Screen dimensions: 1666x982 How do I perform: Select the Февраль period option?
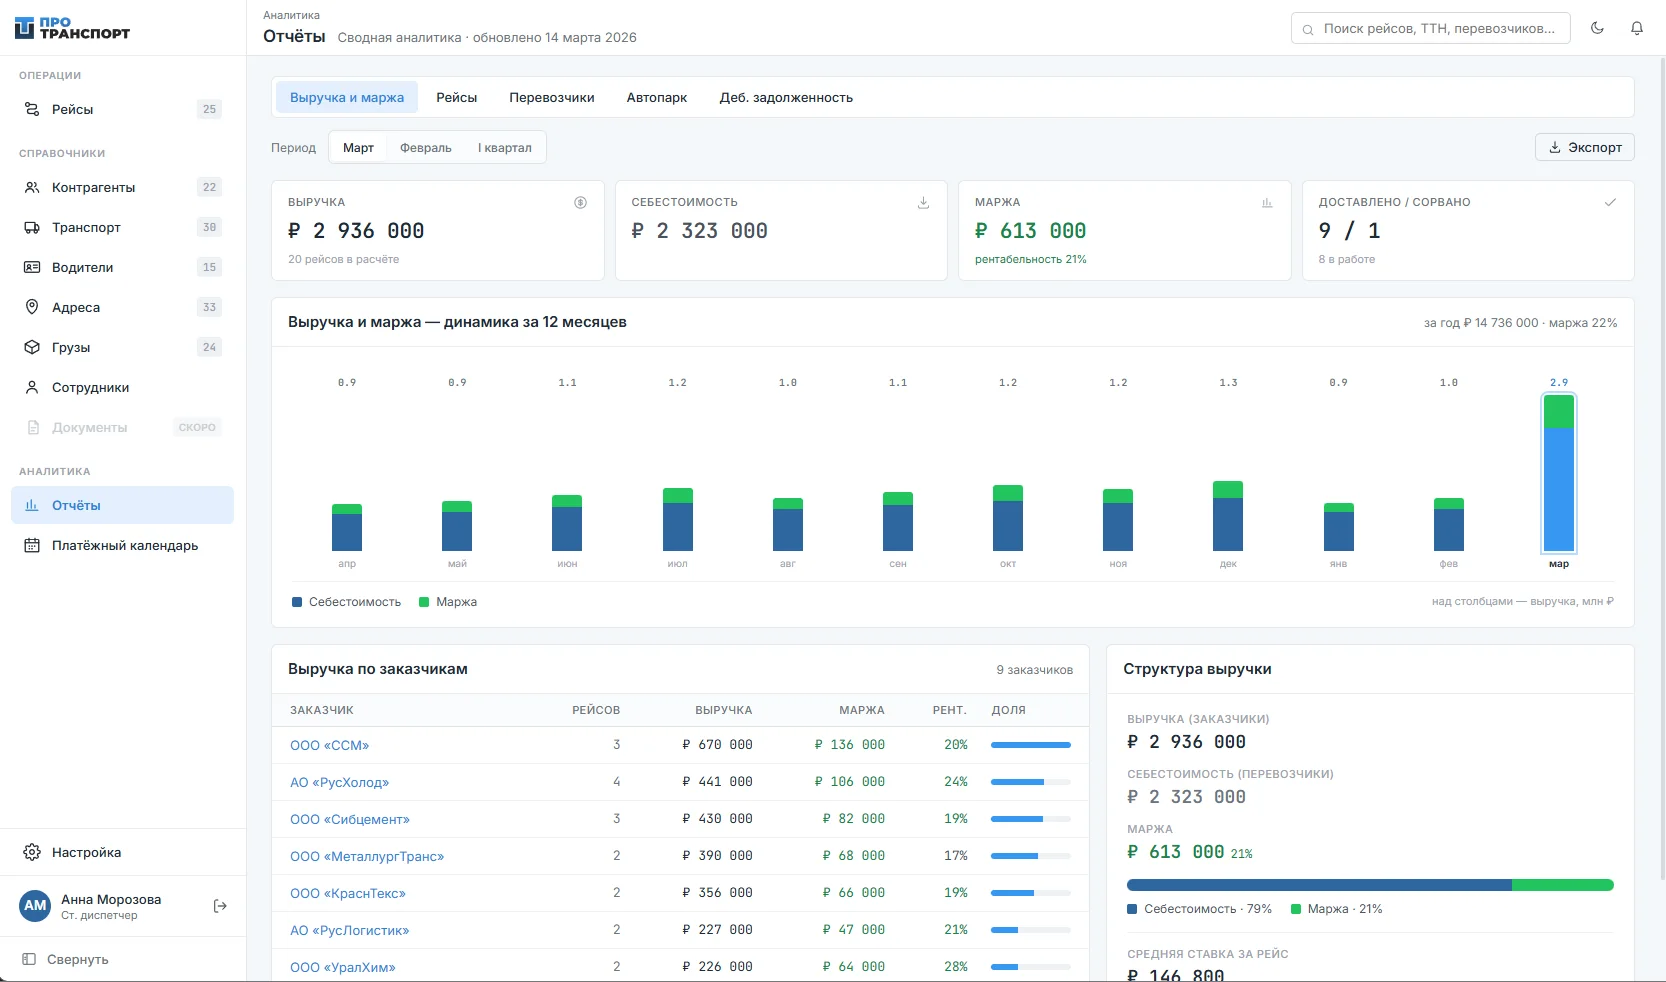(426, 148)
